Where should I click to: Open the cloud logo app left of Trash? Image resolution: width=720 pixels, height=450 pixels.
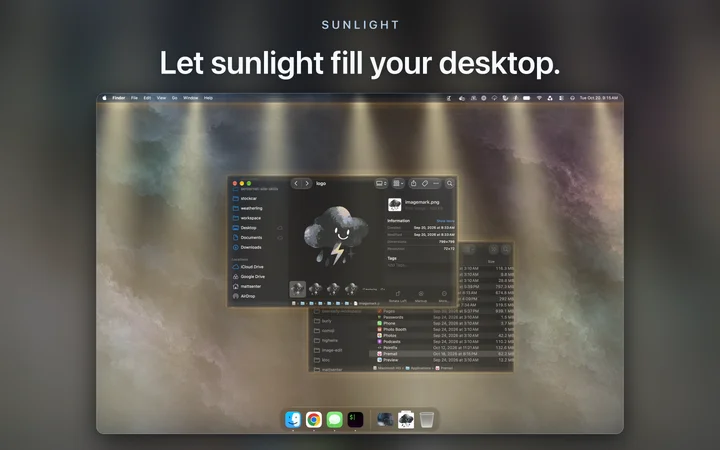(406, 419)
